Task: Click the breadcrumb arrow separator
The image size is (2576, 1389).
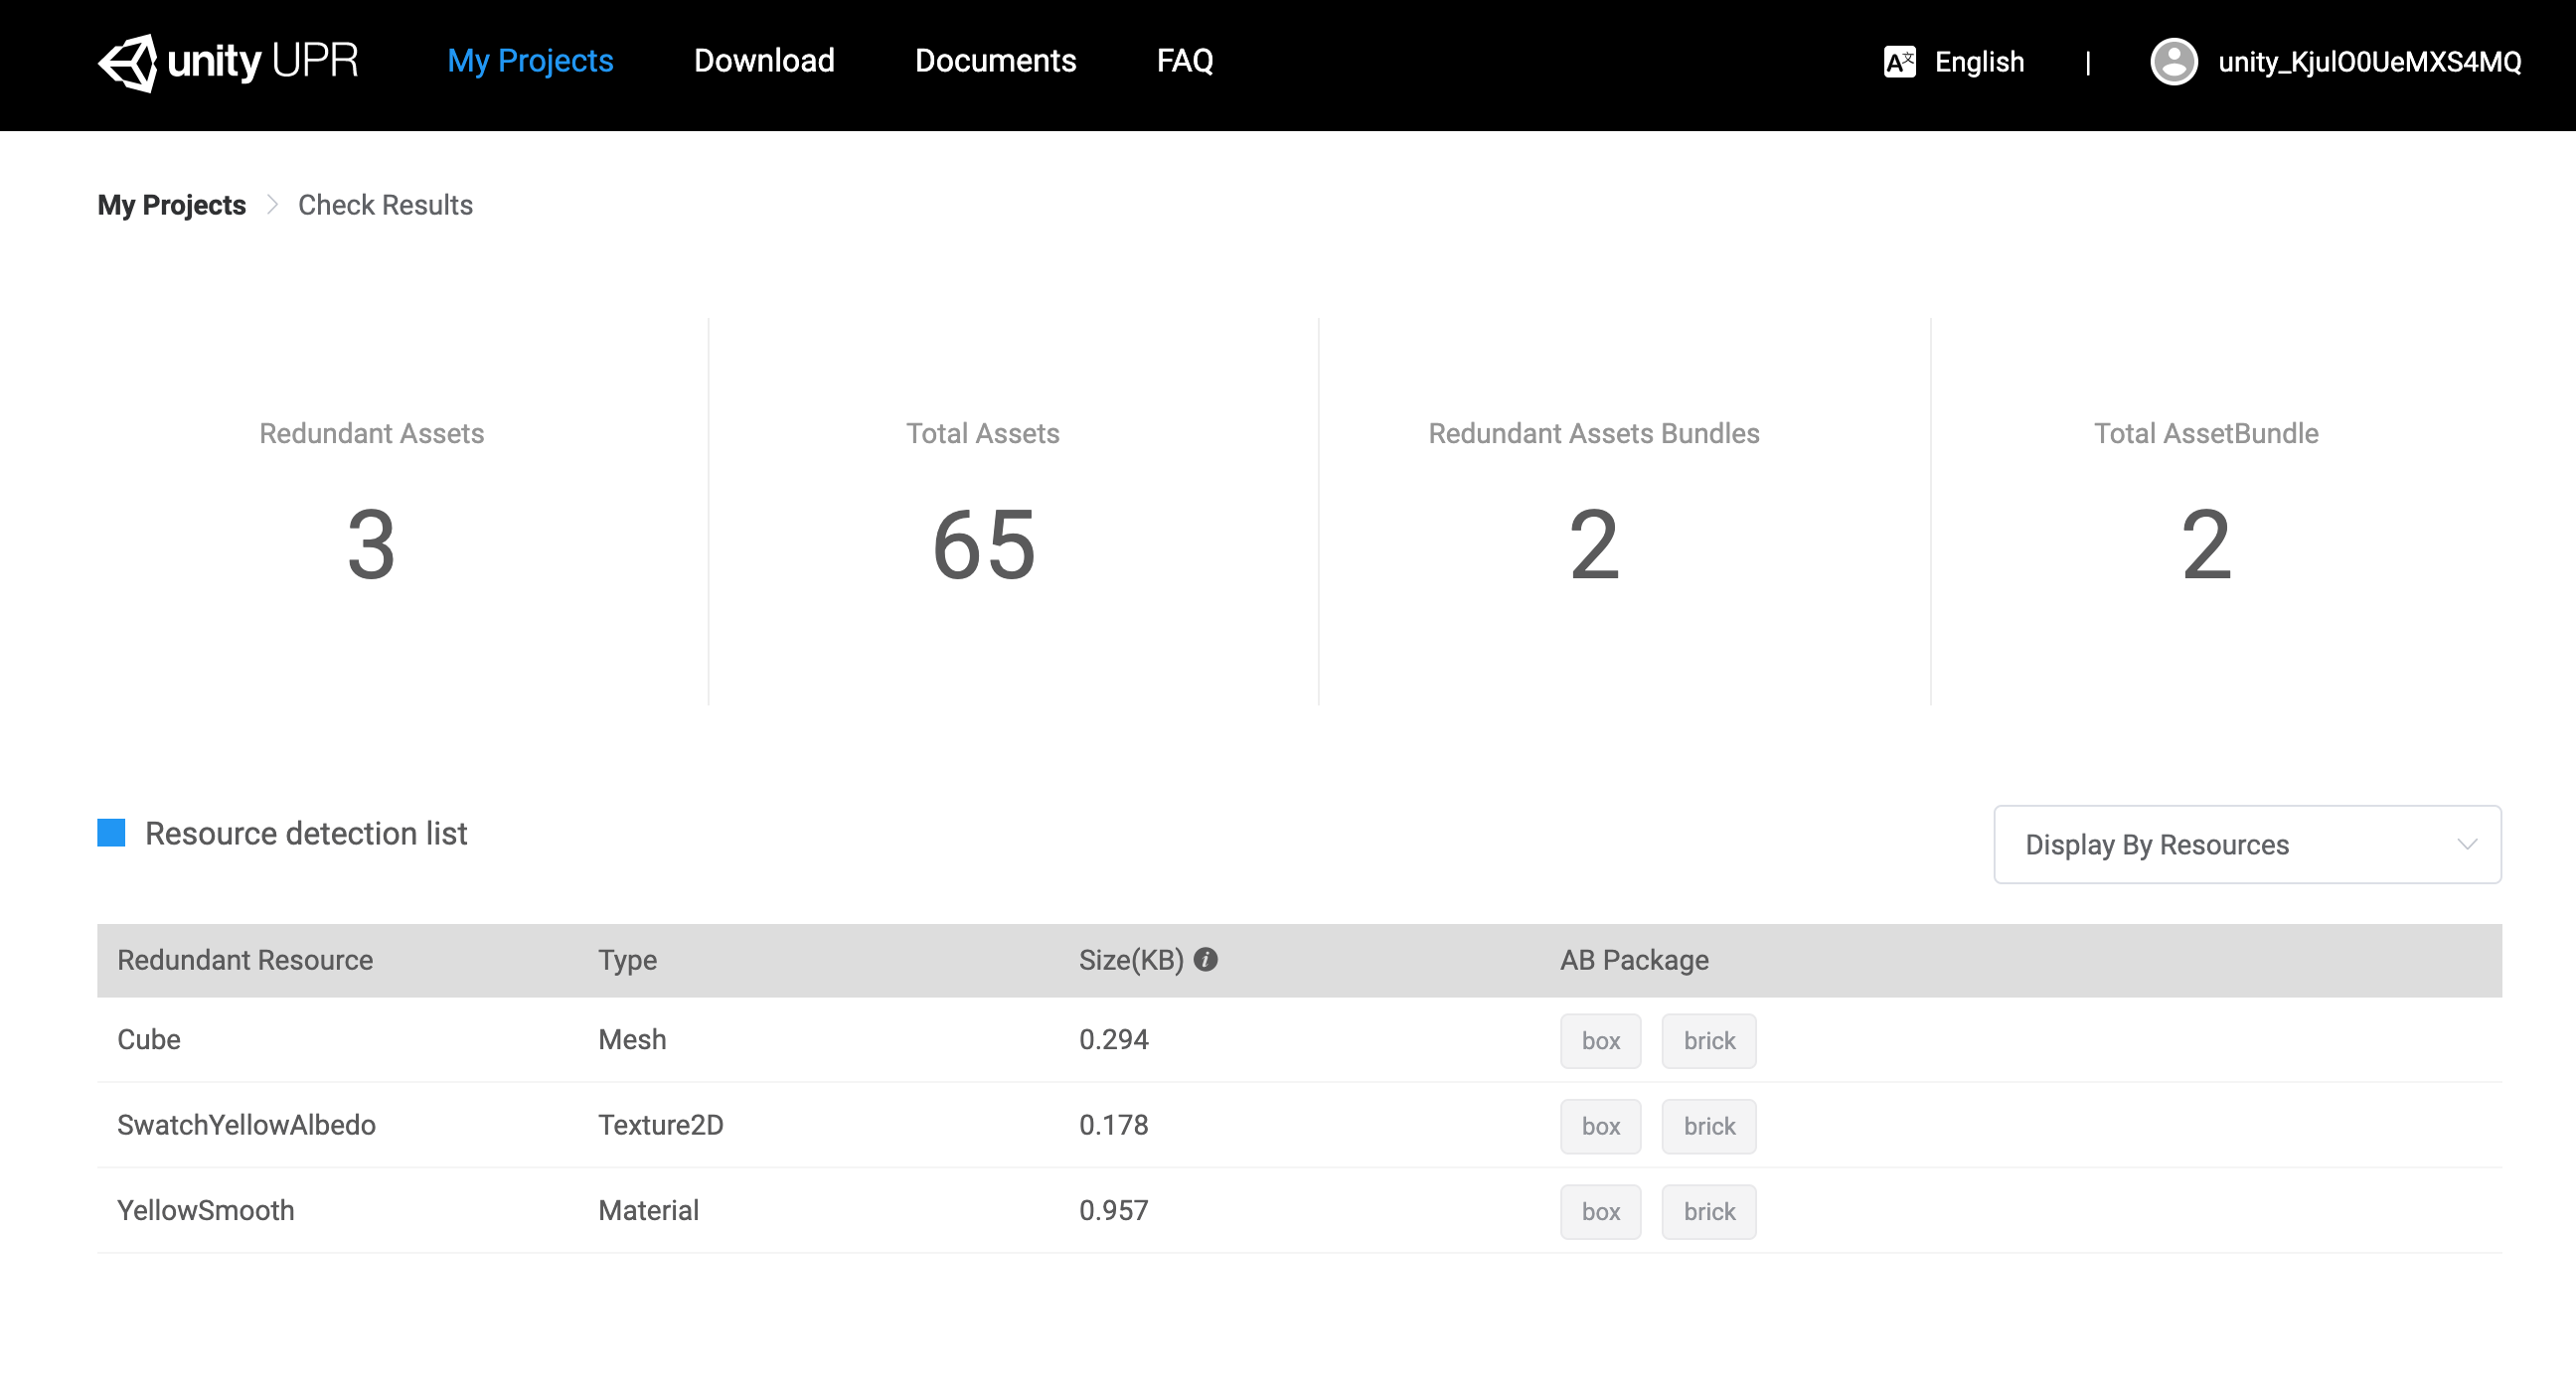Action: pyautogui.click(x=272, y=205)
